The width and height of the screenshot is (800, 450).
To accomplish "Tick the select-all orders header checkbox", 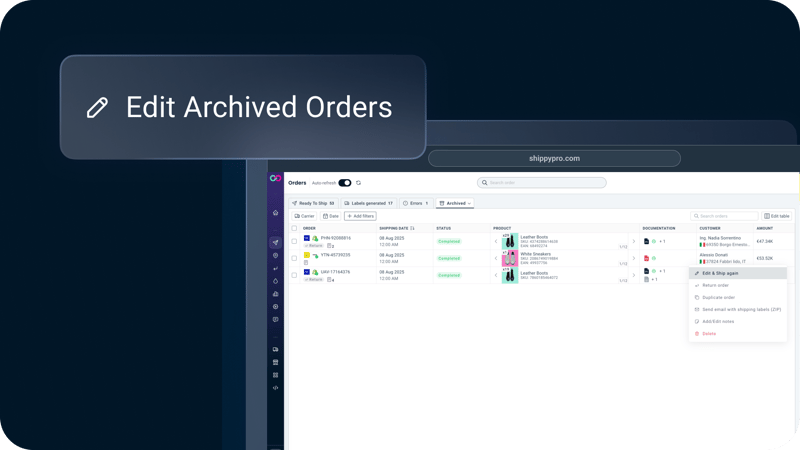I will click(294, 228).
